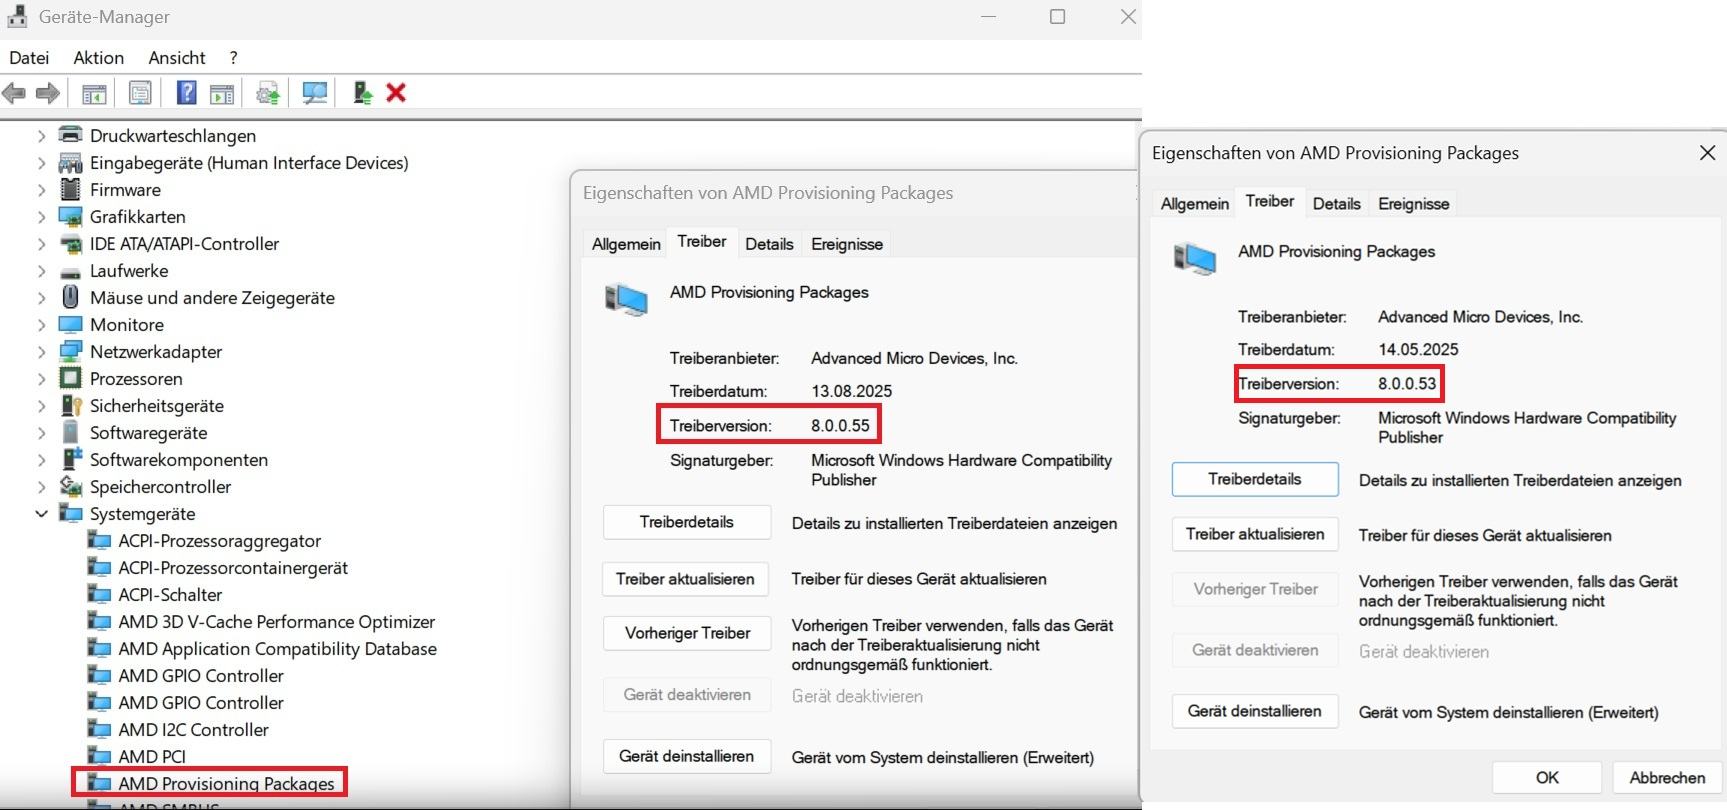Open Ereignisse tab in right properties dialog

pyautogui.click(x=1413, y=204)
